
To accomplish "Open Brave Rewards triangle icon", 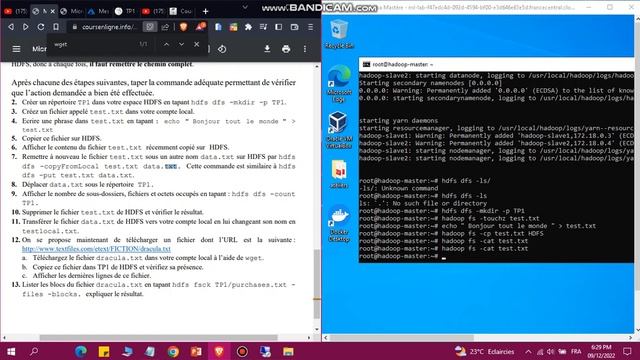I will click(200, 27).
